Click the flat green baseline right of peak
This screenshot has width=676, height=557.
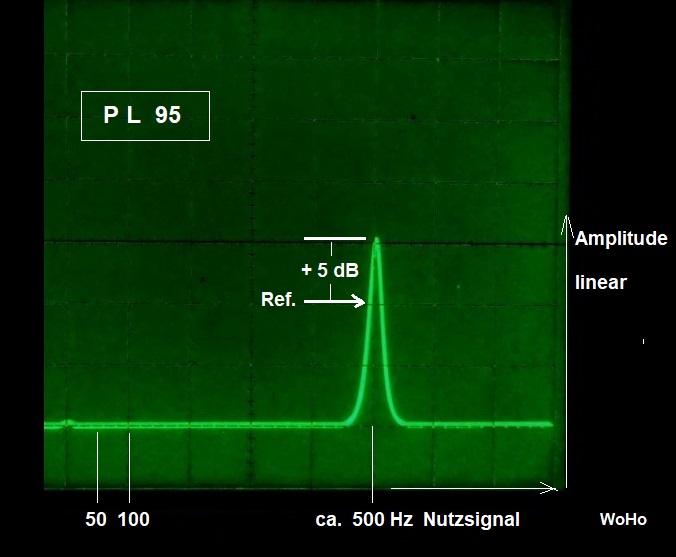click(480, 425)
